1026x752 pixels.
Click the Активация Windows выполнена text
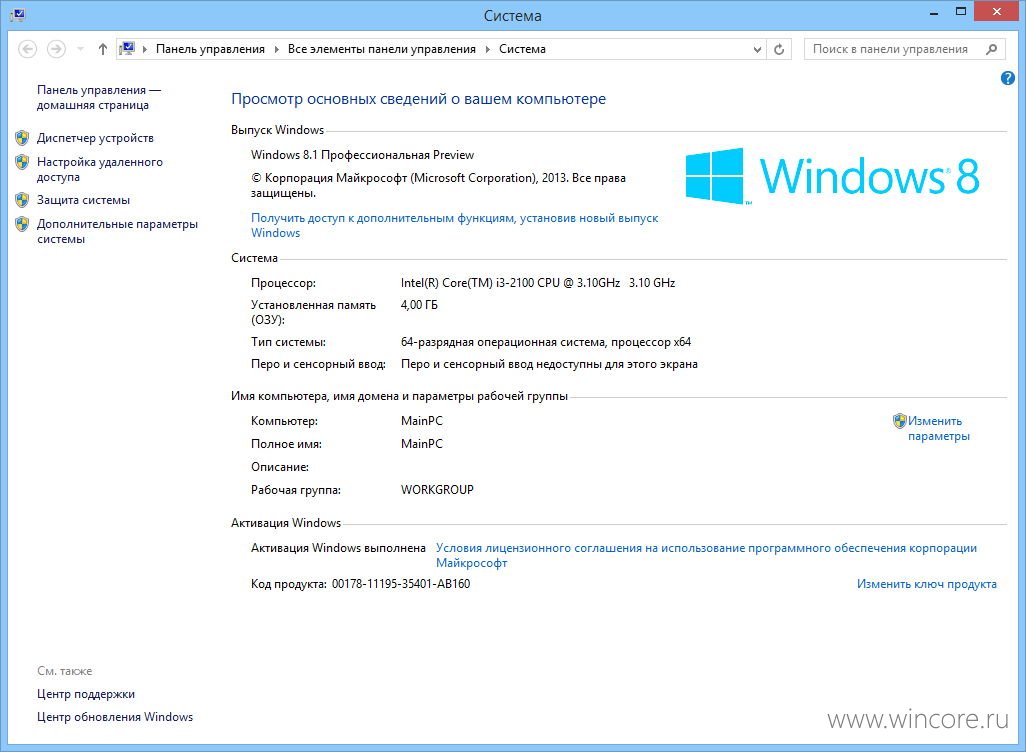pos(338,548)
